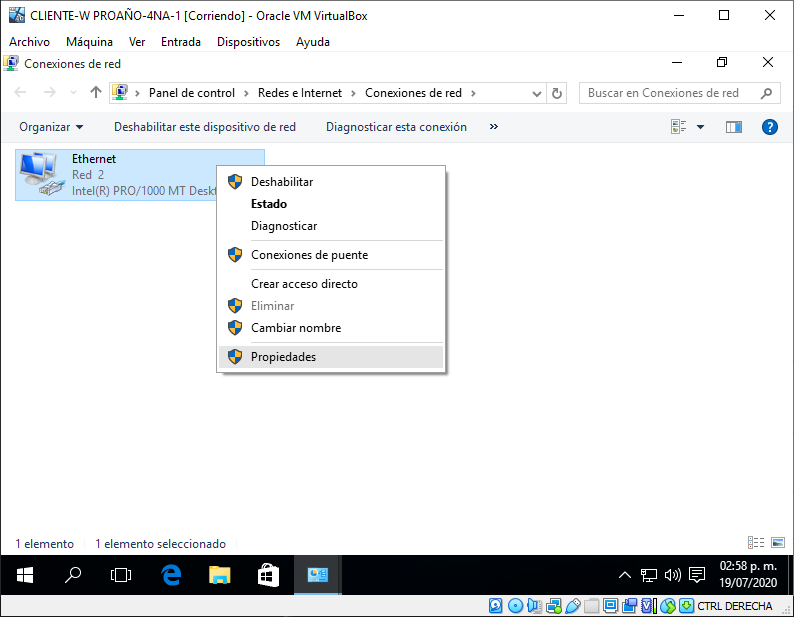Select the Control Panel taskbar button
Image resolution: width=794 pixels, height=617 pixels.
pyautogui.click(x=317, y=575)
